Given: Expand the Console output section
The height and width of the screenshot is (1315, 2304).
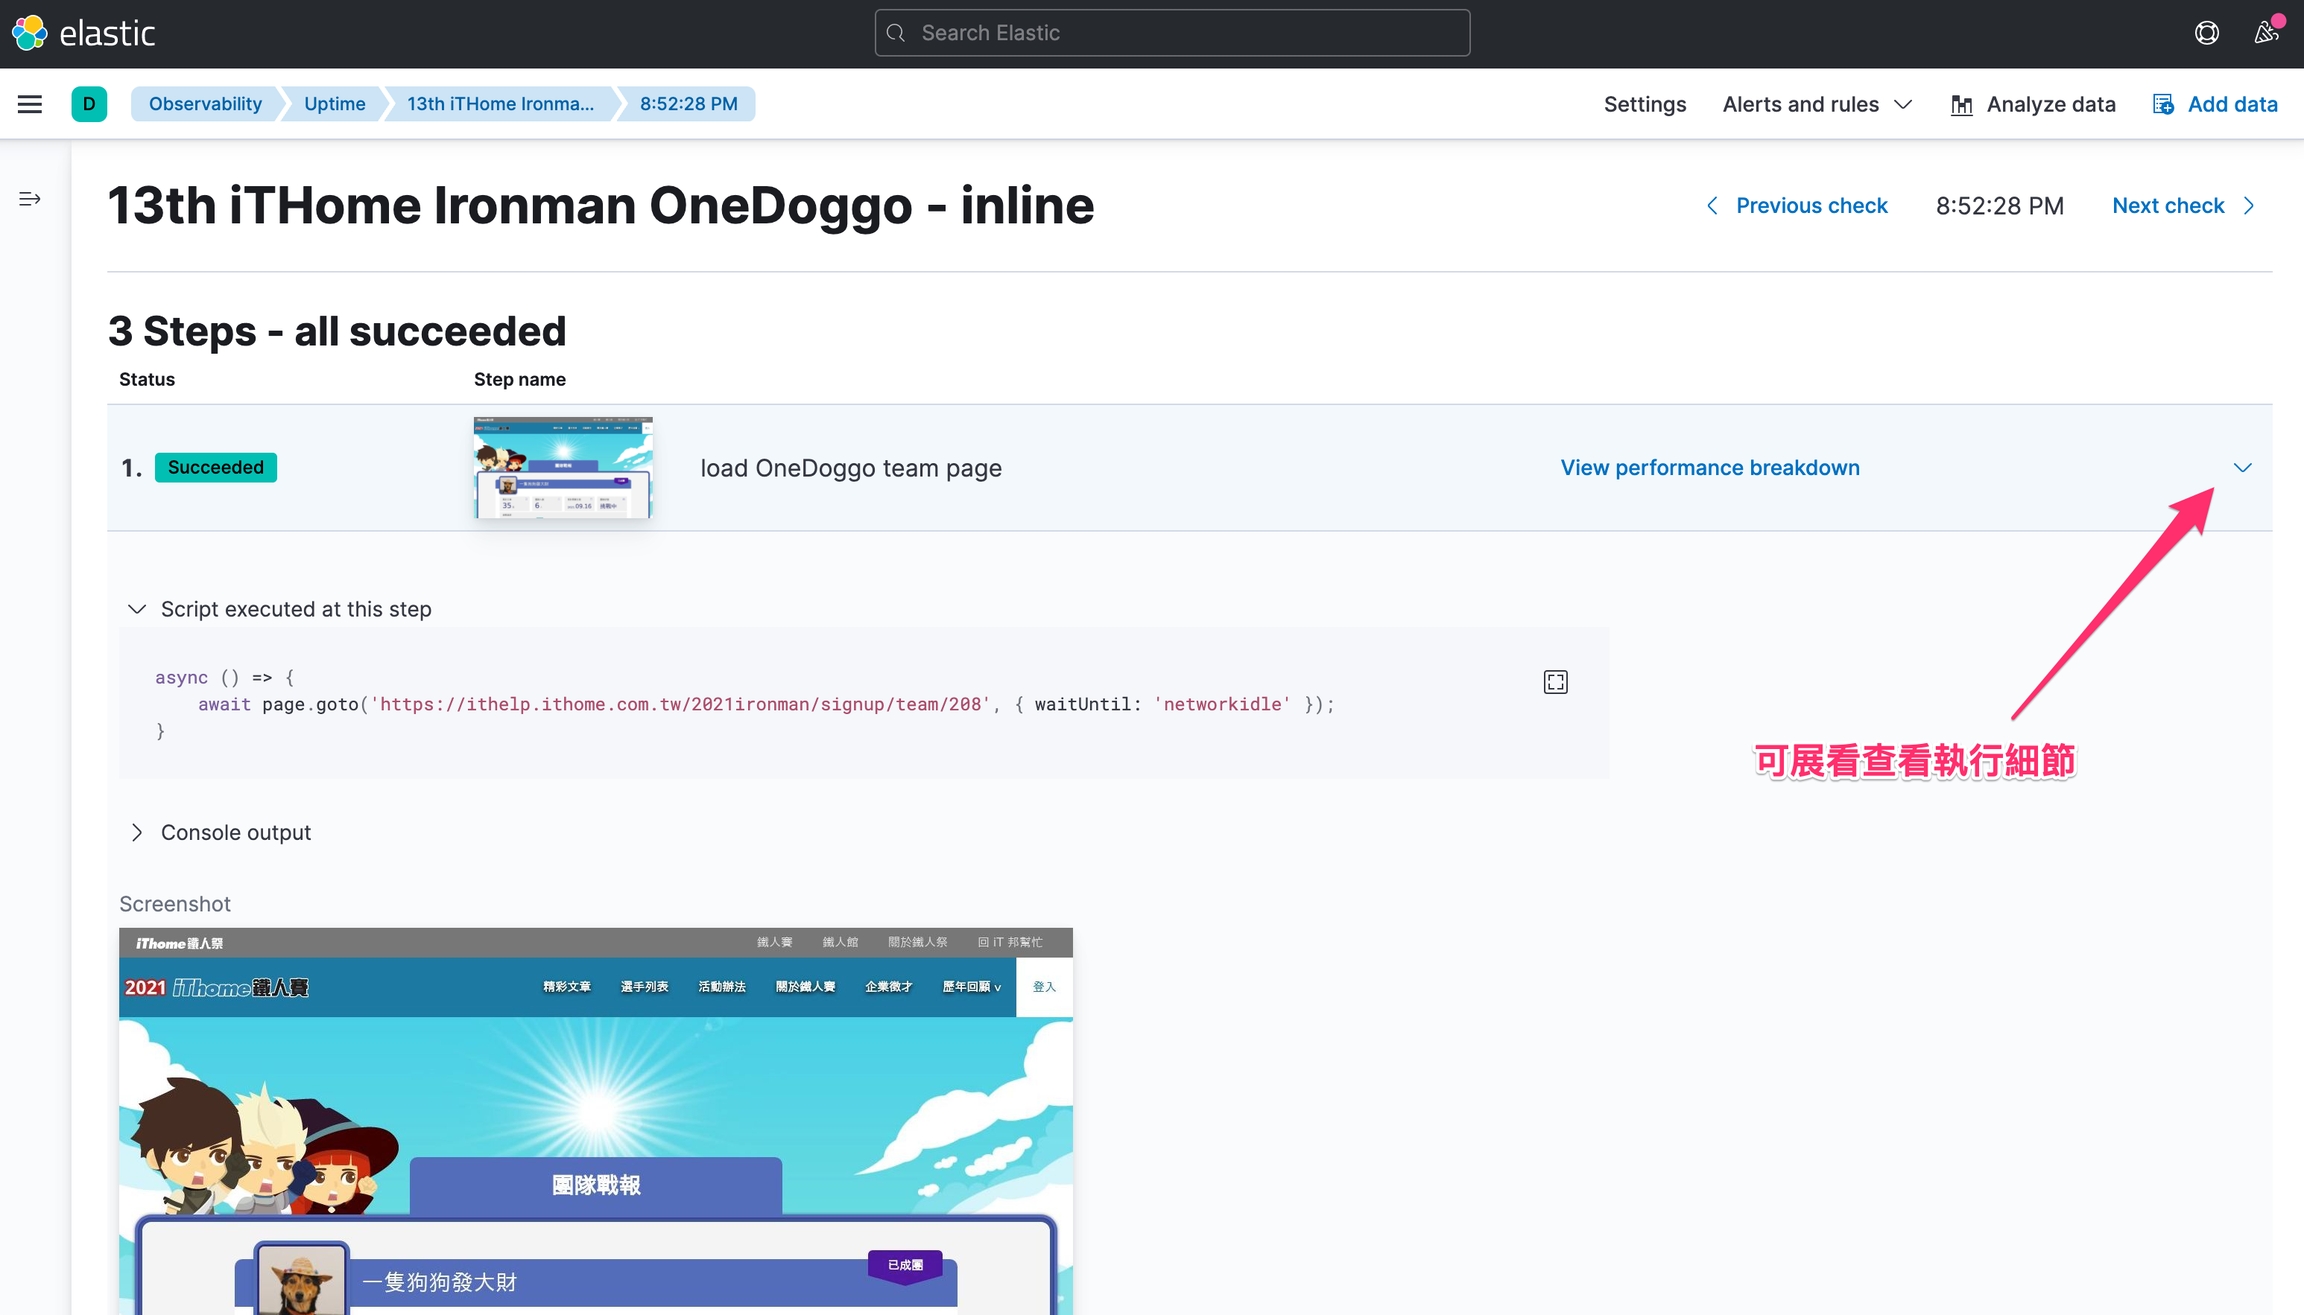Looking at the screenshot, I should pos(220,833).
